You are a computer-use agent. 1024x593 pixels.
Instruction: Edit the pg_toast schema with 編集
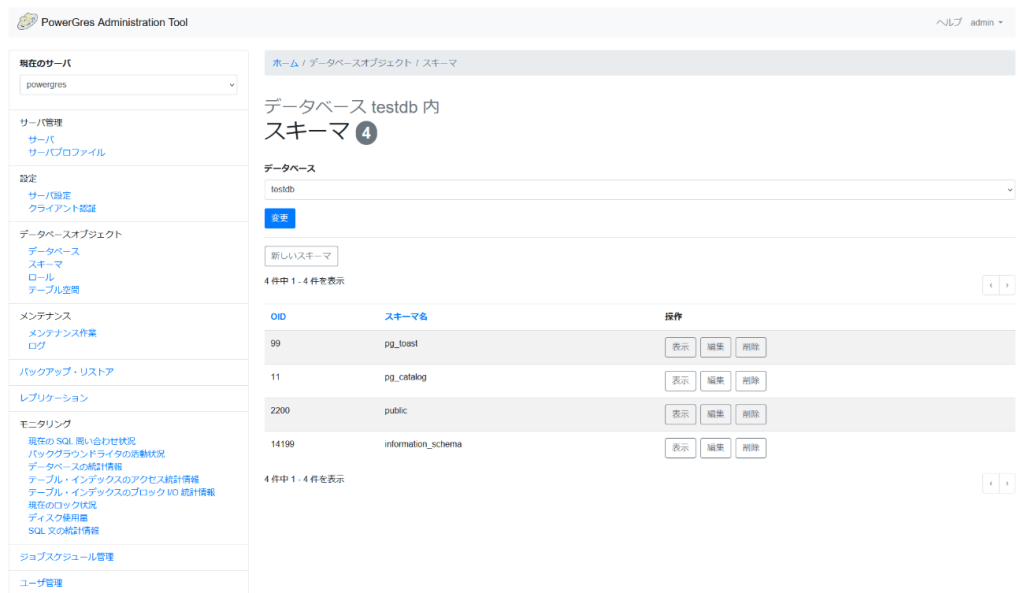click(x=715, y=347)
